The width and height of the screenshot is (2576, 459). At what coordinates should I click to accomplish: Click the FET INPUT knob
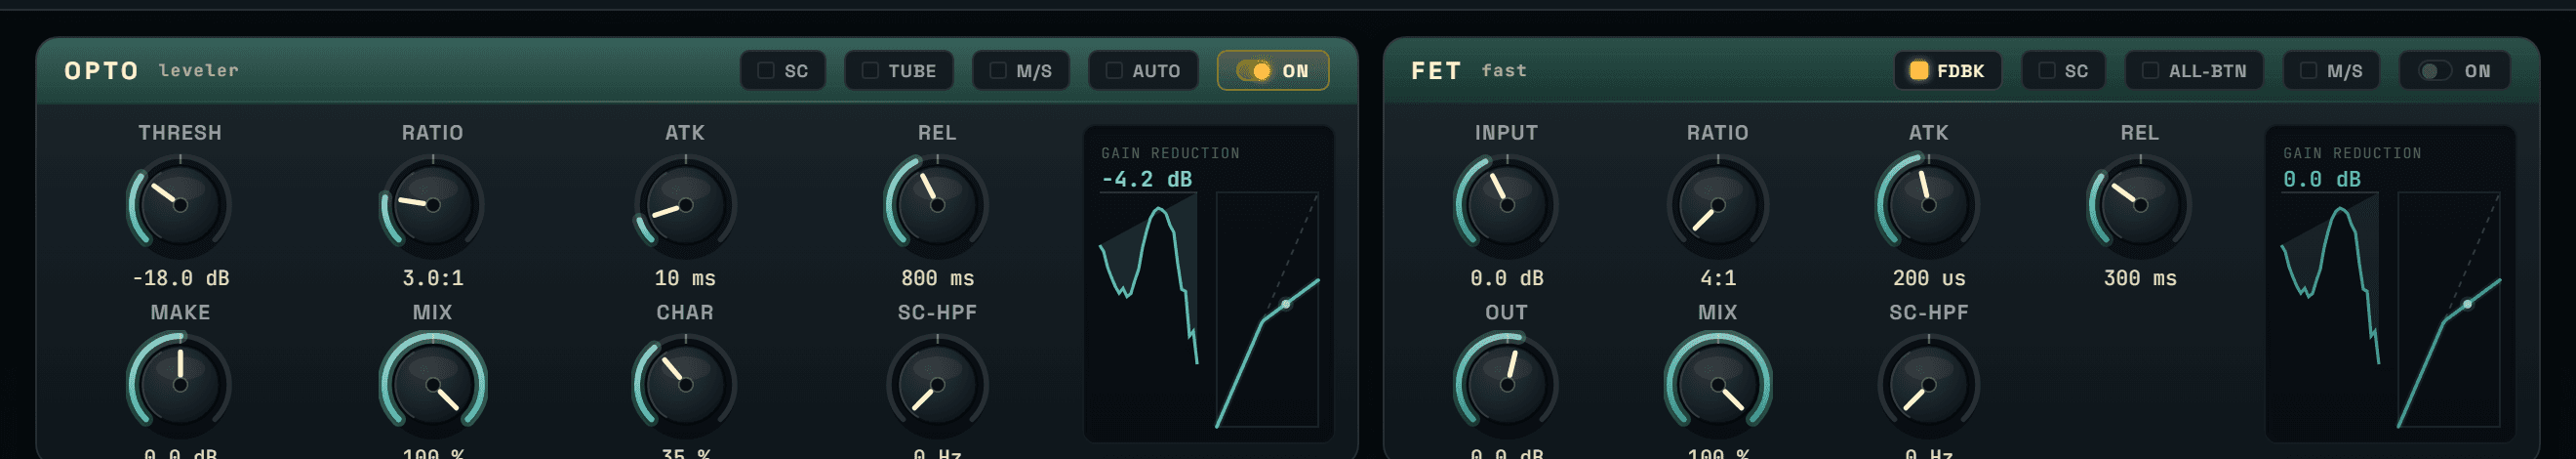(x=1506, y=205)
